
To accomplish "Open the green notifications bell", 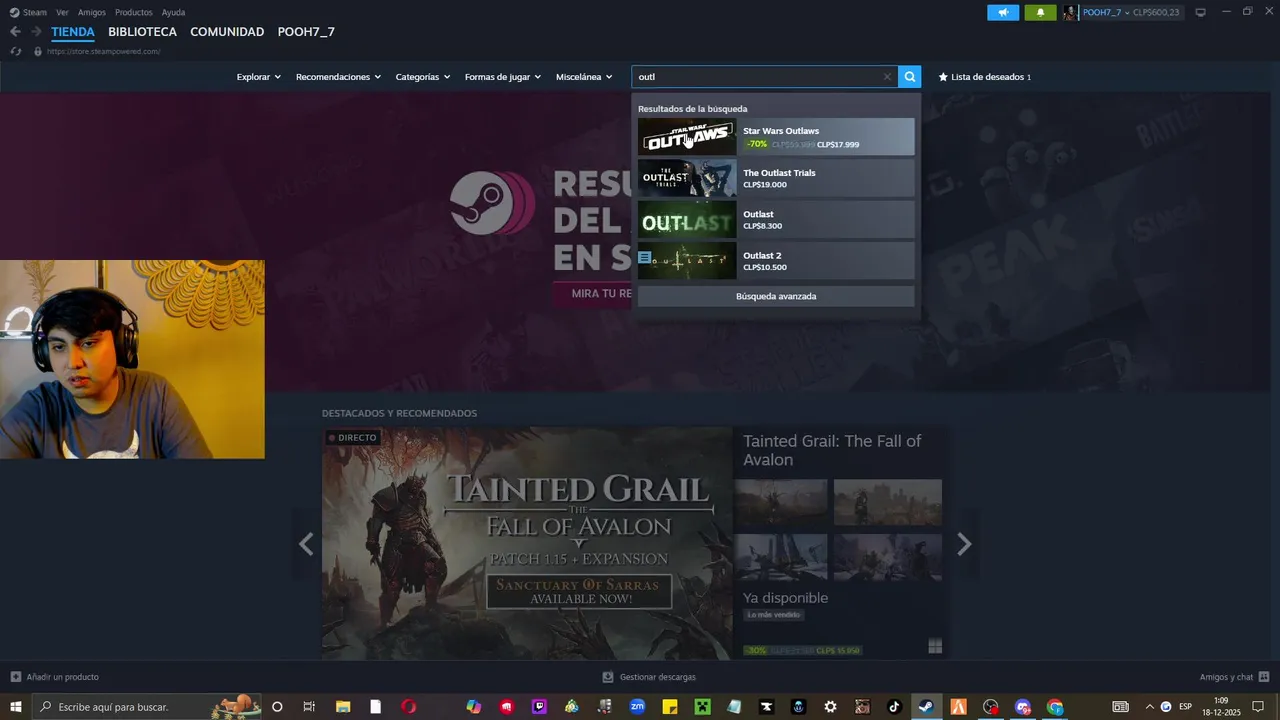I will point(1040,12).
